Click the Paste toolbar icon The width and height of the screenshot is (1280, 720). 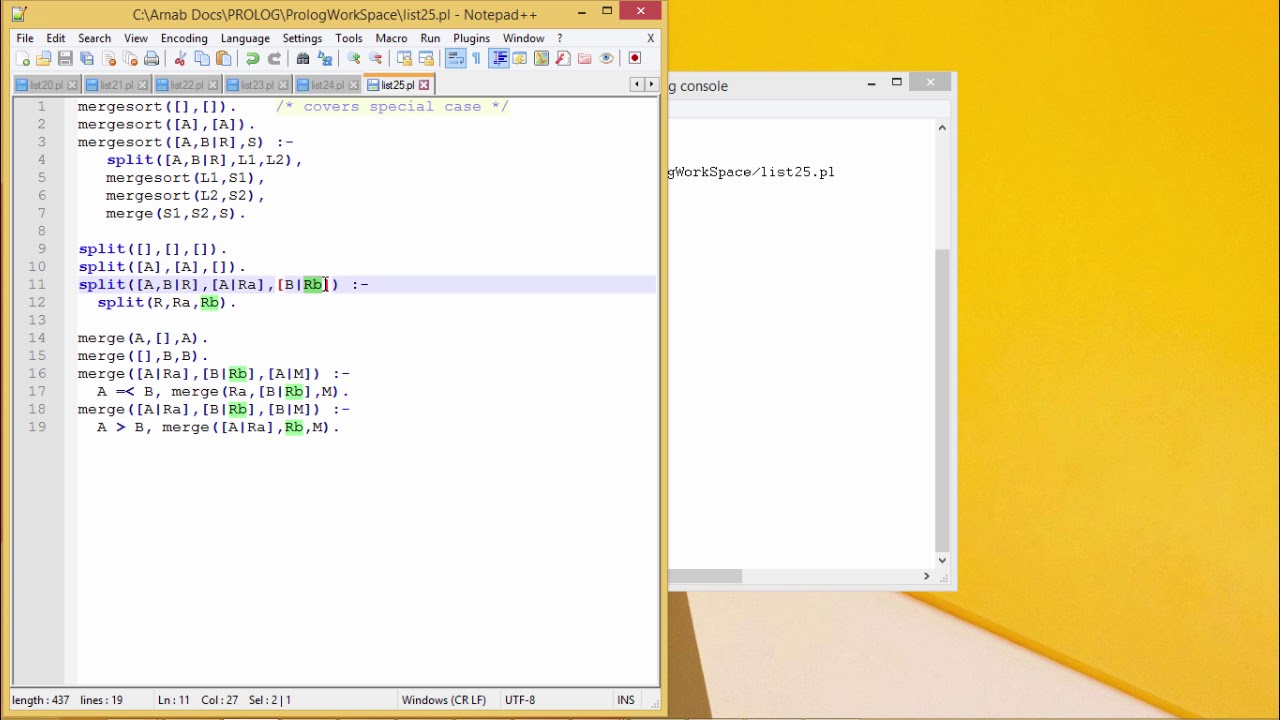click(224, 59)
